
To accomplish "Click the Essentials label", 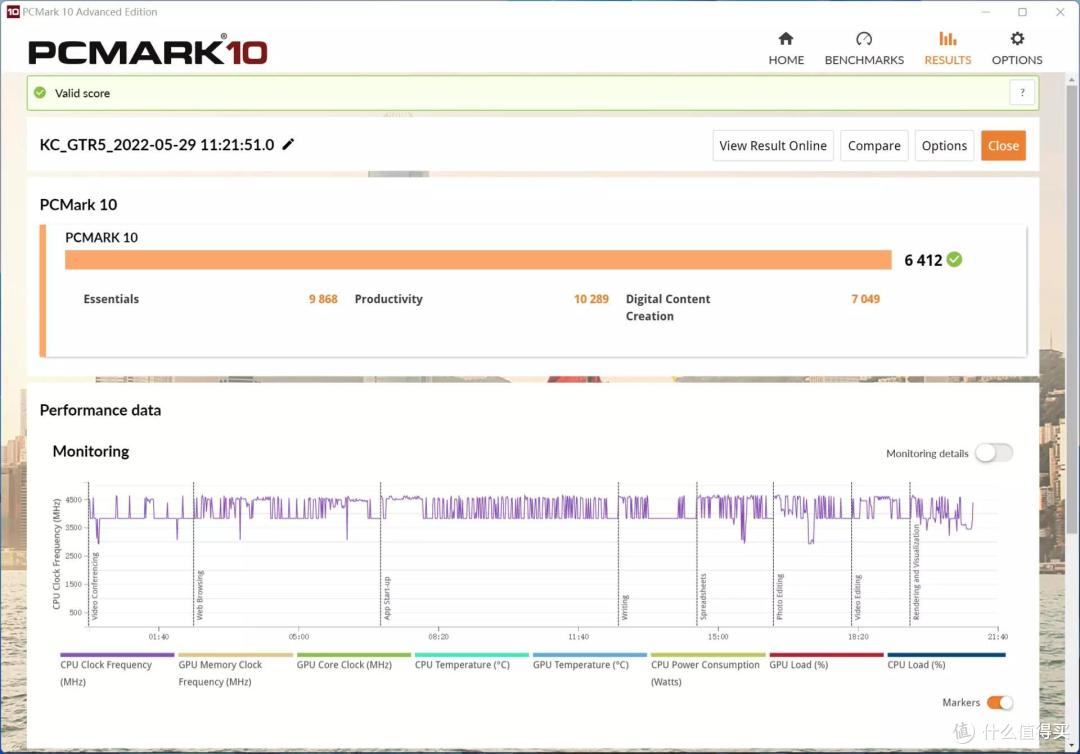I will (x=111, y=299).
